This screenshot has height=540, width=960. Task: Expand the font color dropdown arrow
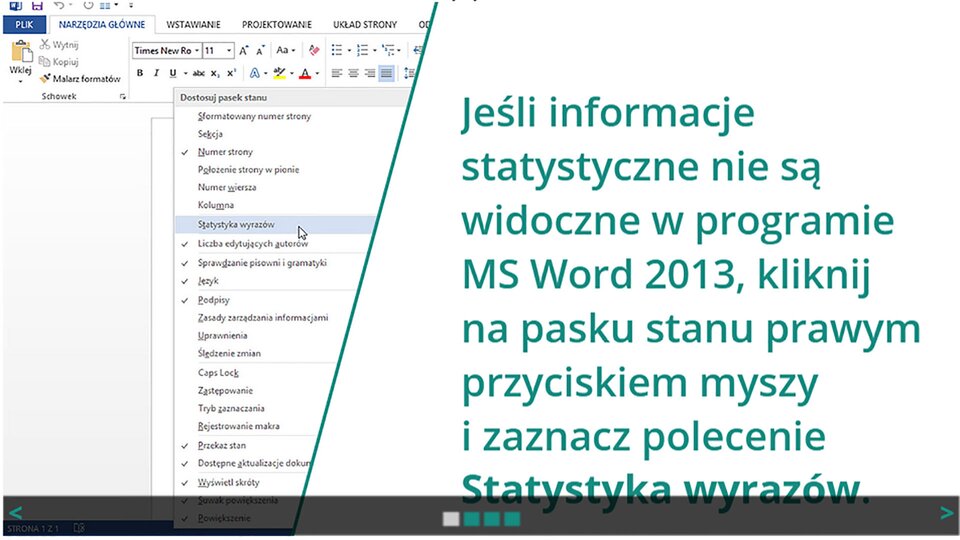pos(317,73)
